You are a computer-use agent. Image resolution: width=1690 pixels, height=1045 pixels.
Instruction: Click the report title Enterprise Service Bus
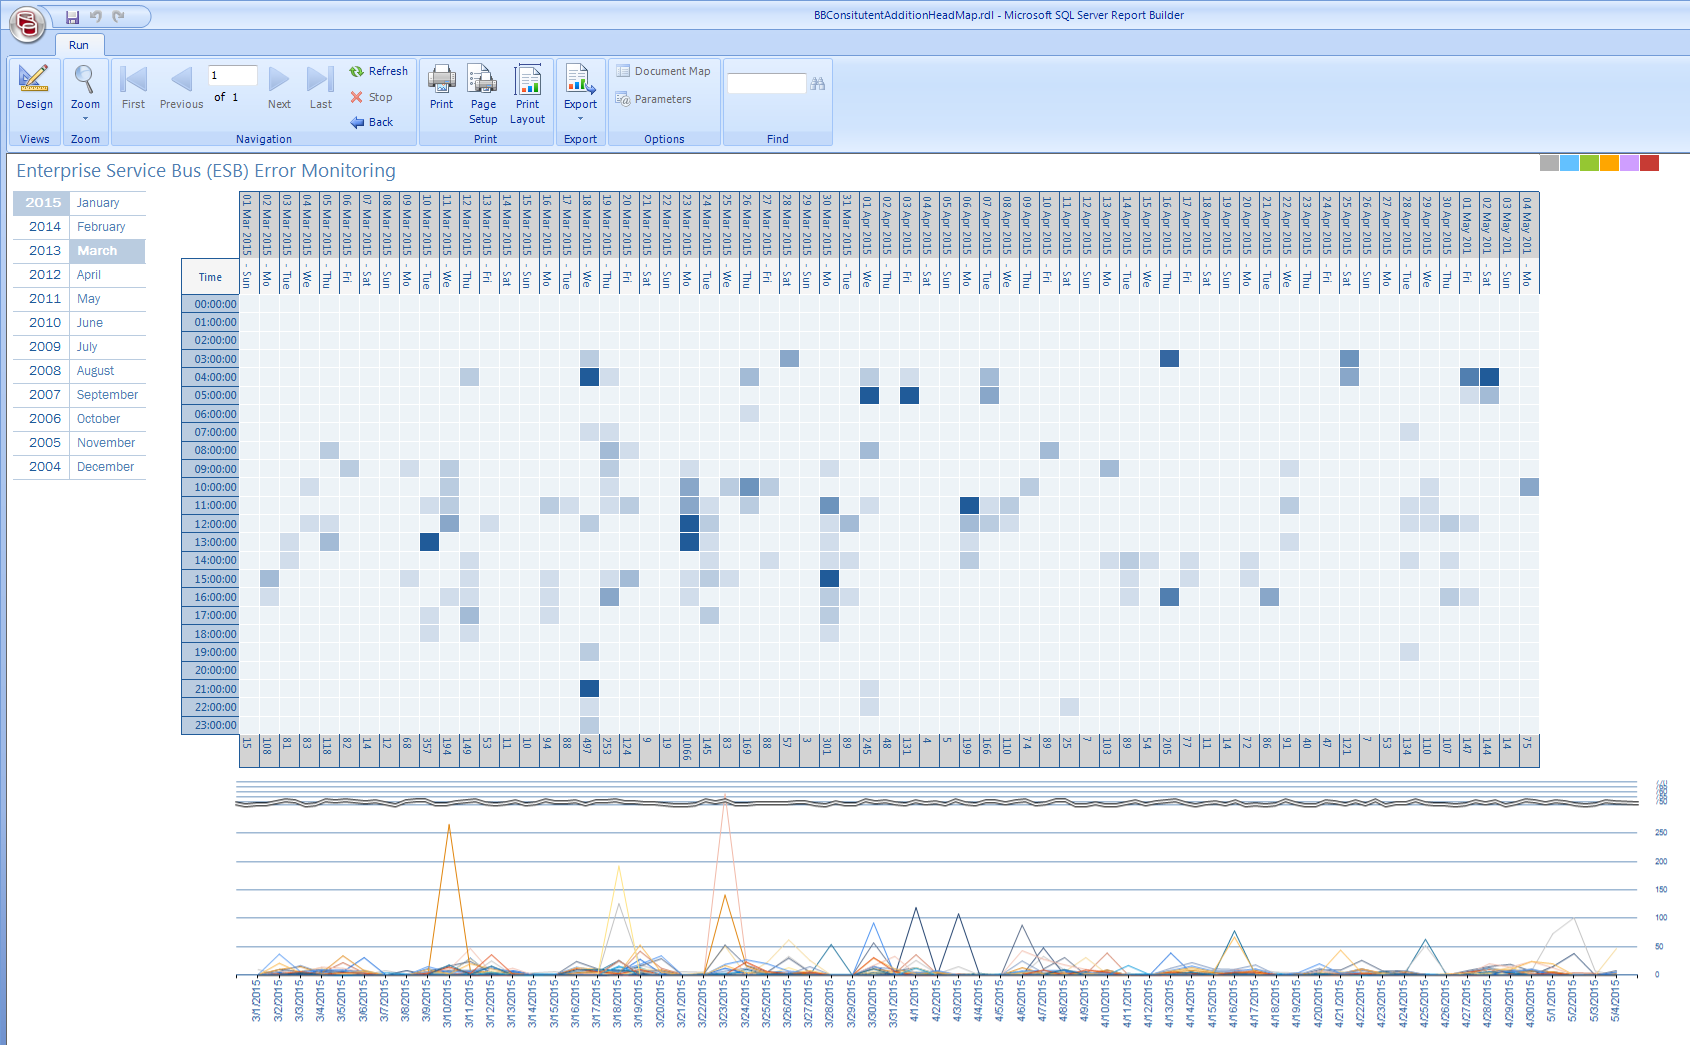[x=206, y=171]
